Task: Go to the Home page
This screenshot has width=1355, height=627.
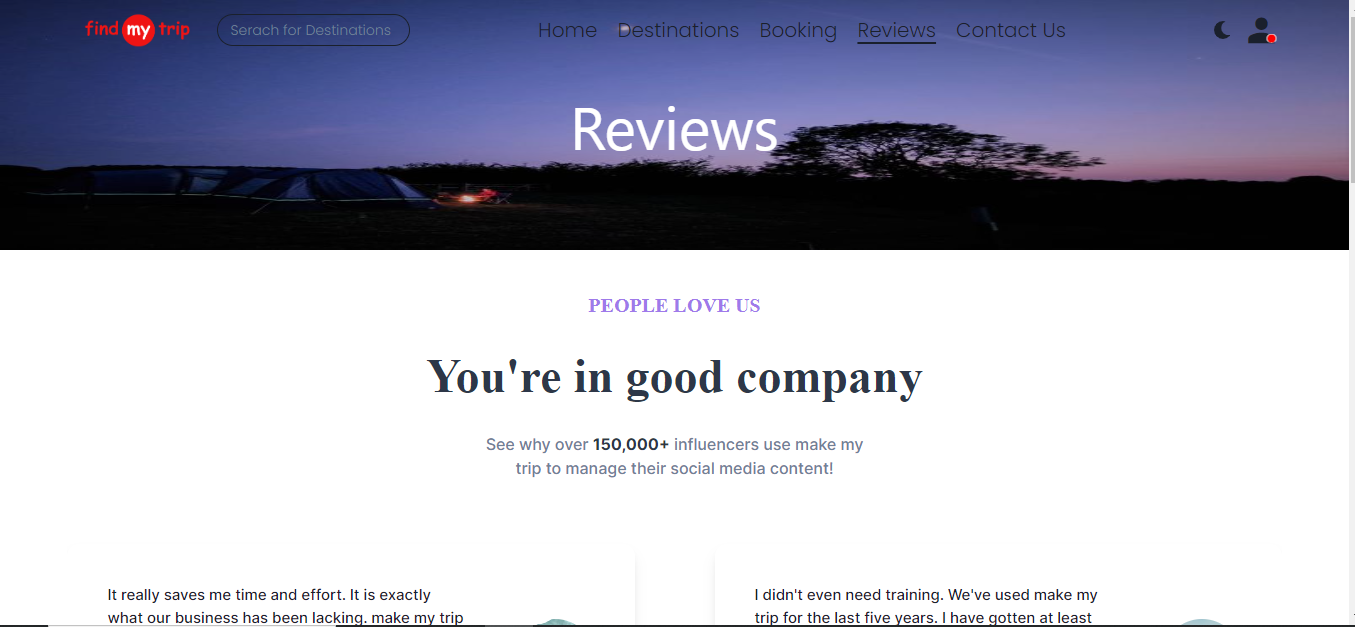Action: [567, 30]
